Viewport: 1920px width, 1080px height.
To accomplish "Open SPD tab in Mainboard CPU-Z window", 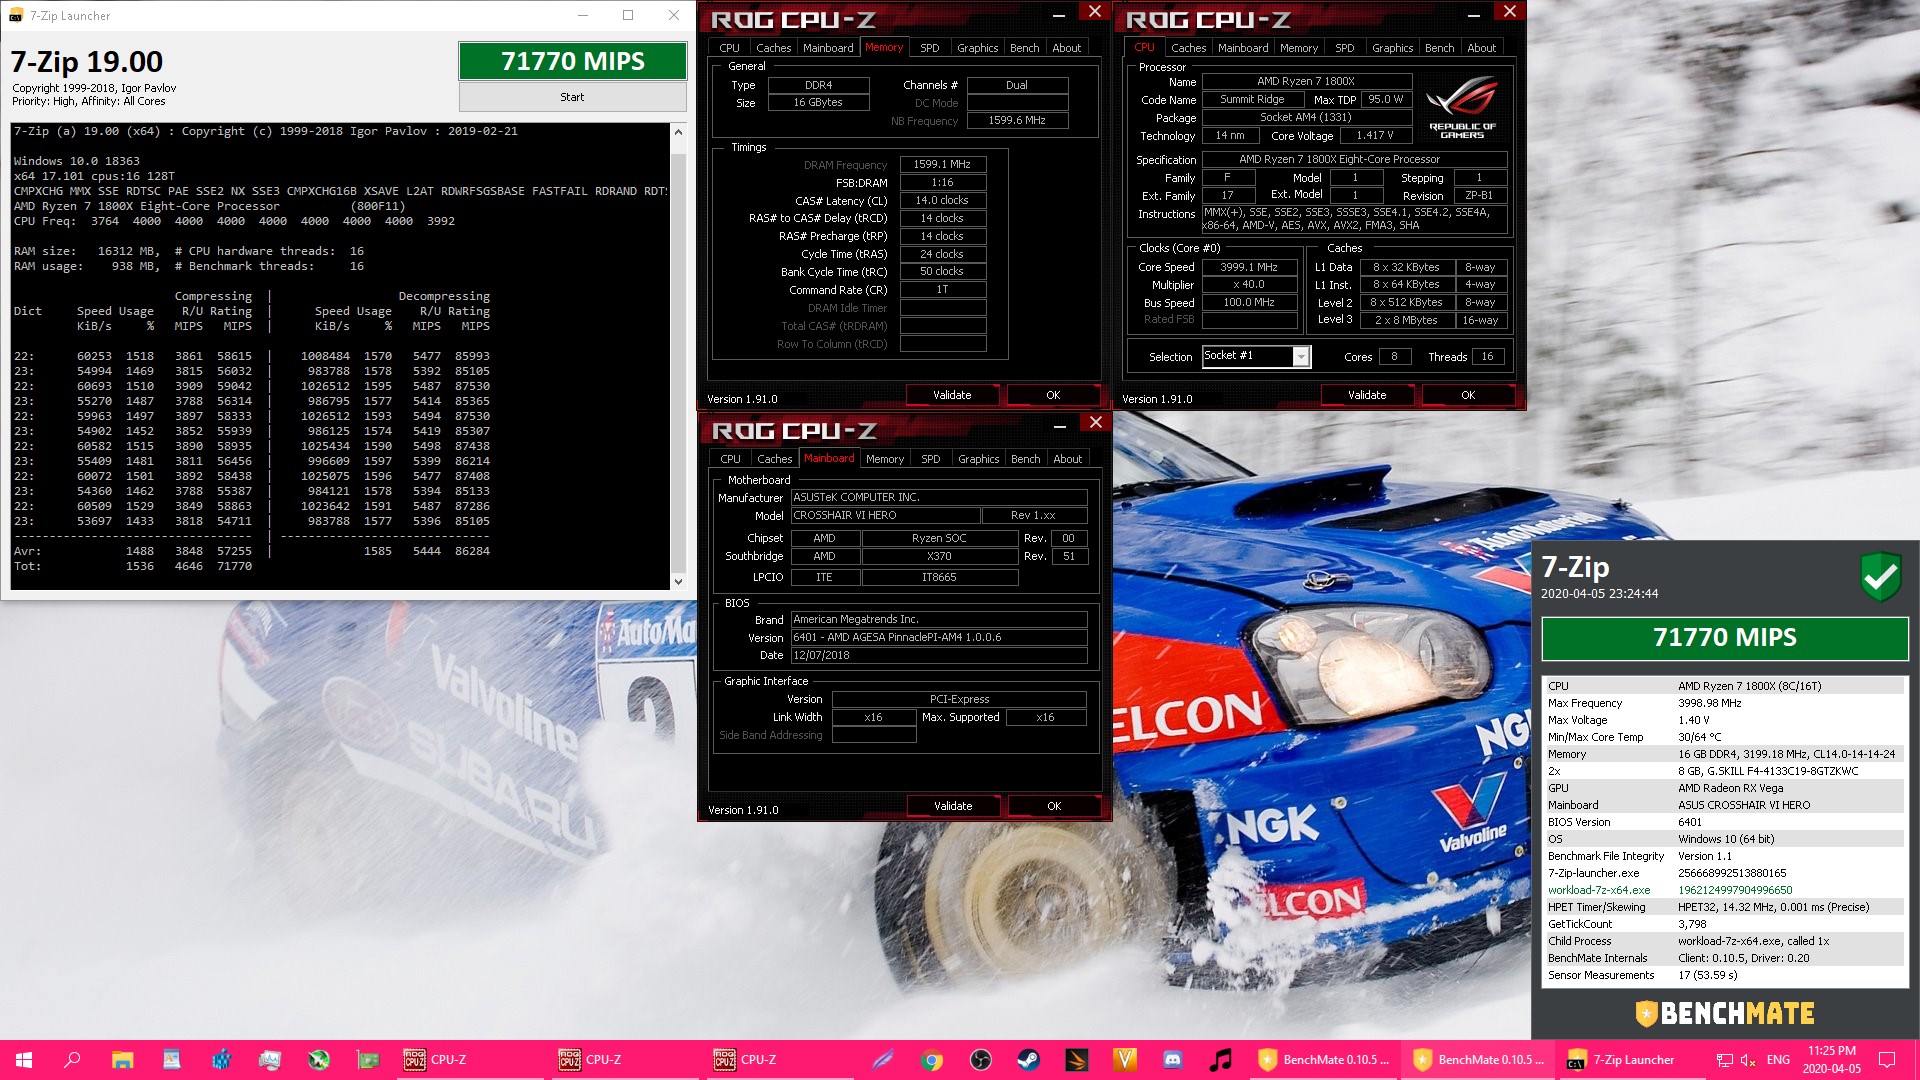I will pyautogui.click(x=930, y=459).
